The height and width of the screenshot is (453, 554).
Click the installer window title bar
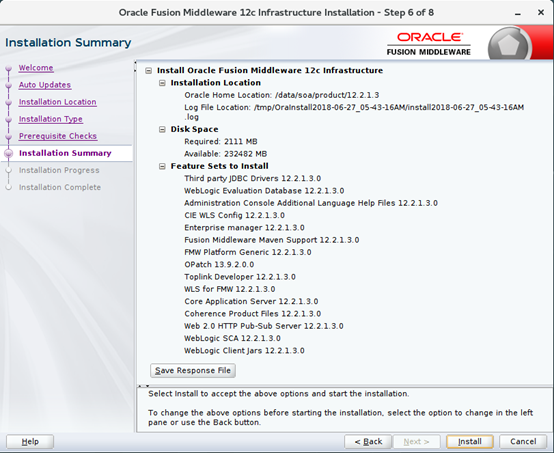[x=276, y=13]
